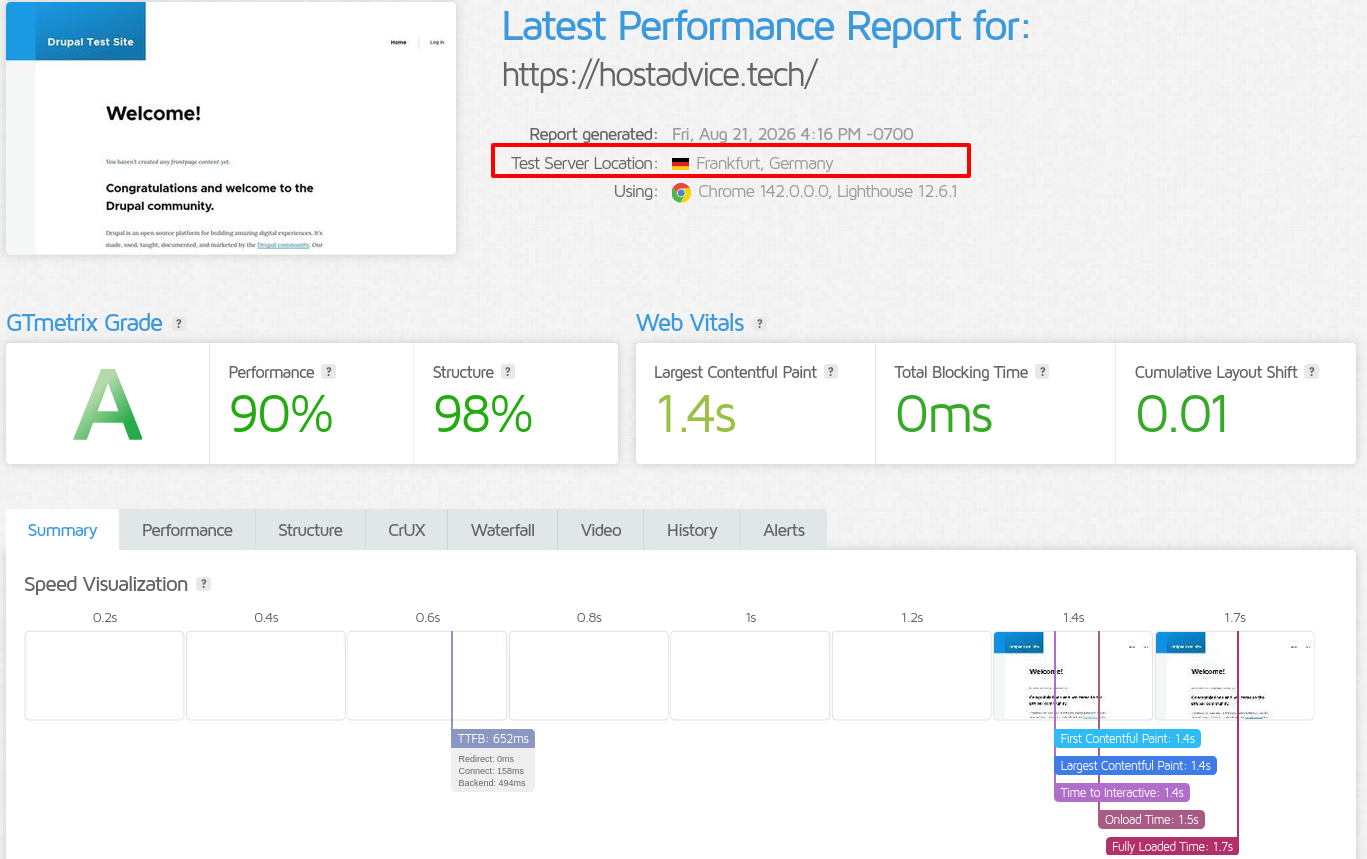Click Fully Loaded Time: 1.7s marker
Image resolution: width=1367 pixels, height=859 pixels.
1173,847
